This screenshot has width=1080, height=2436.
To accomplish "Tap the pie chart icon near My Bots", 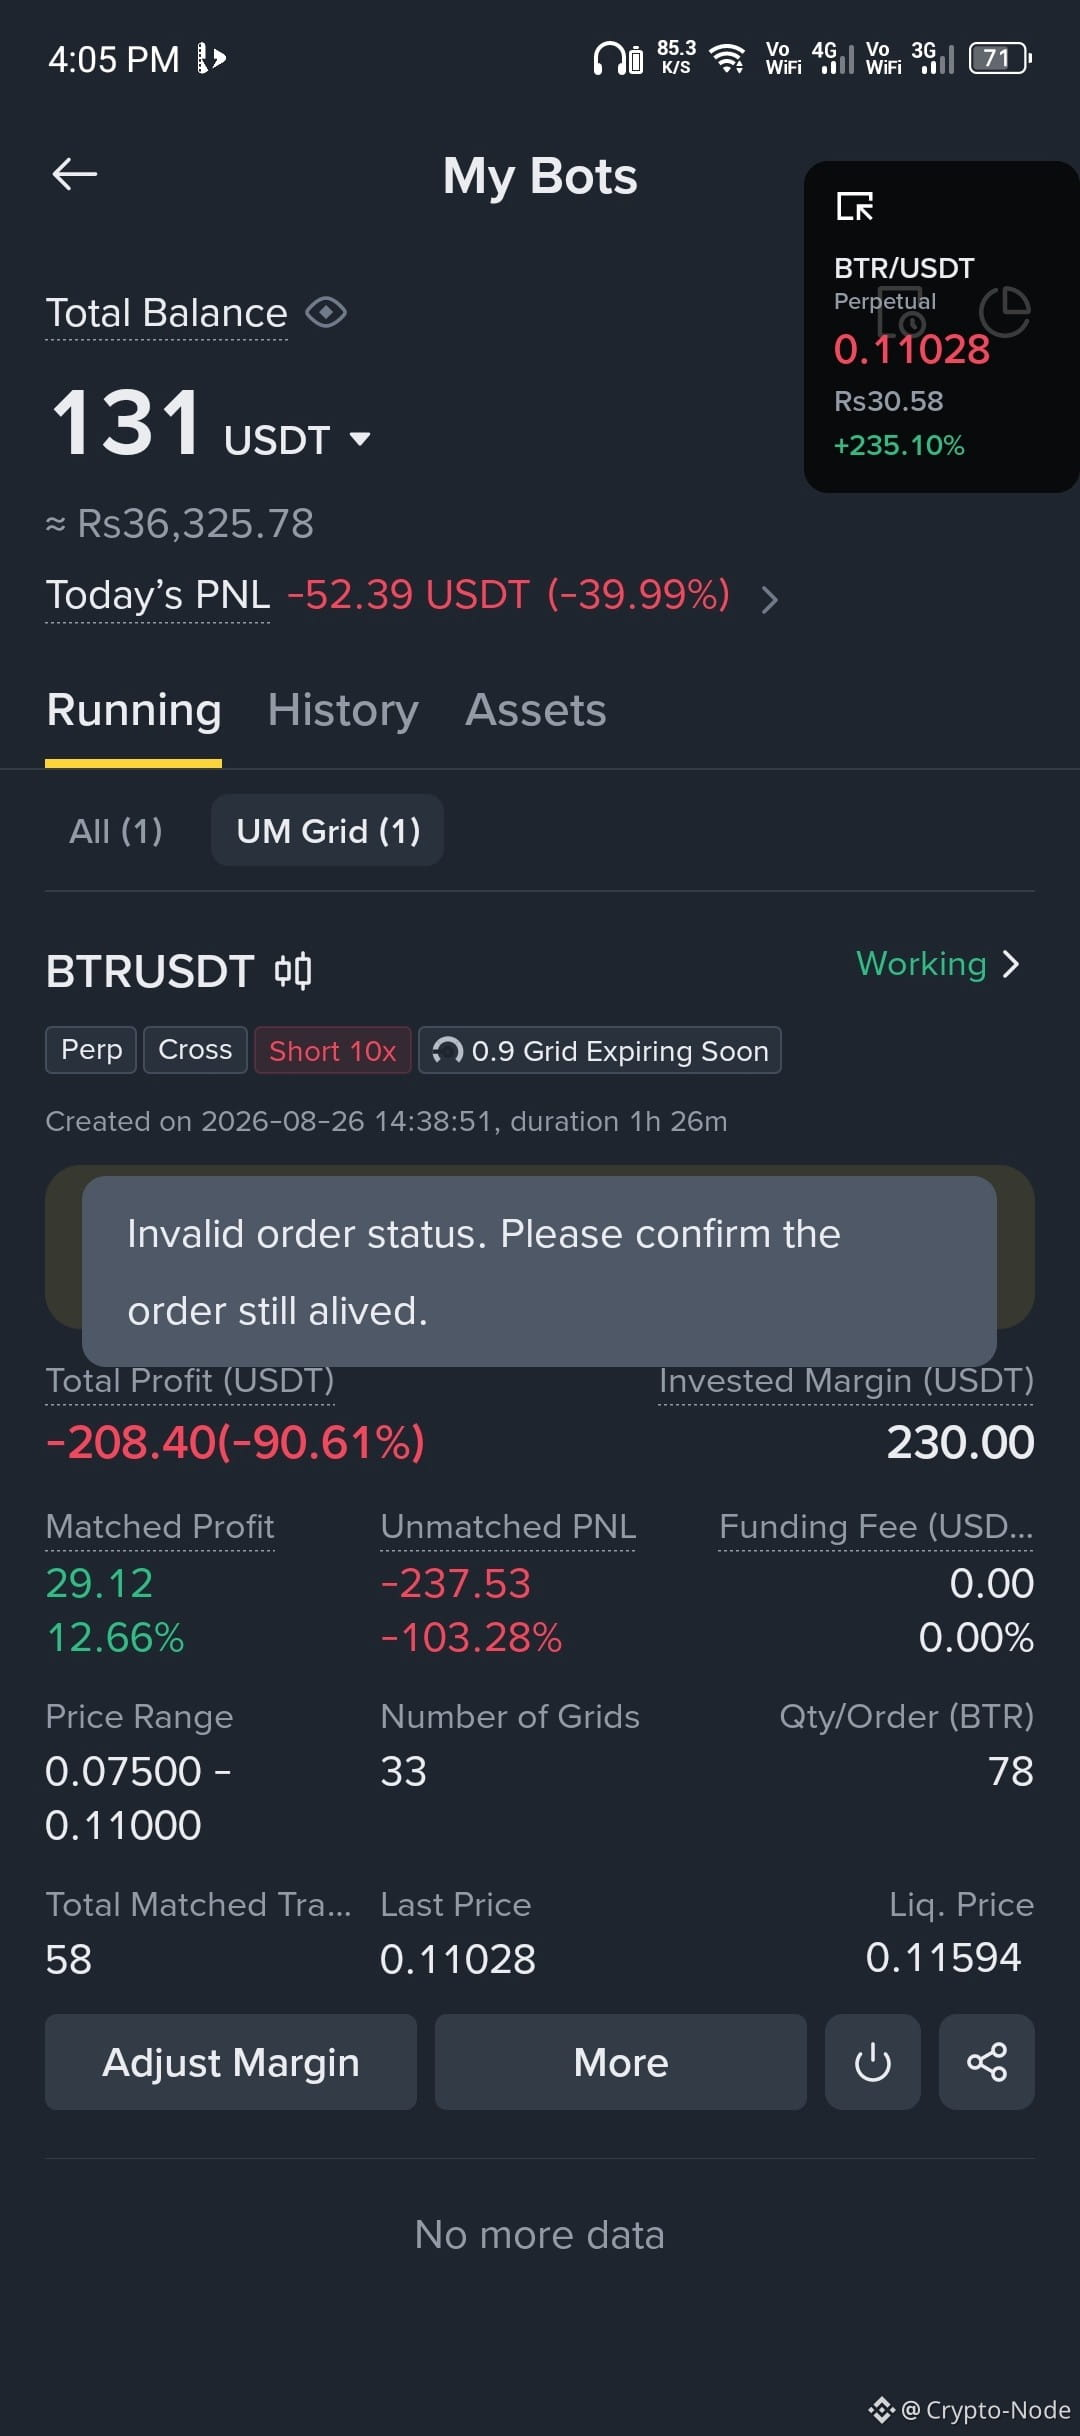I will [1005, 311].
